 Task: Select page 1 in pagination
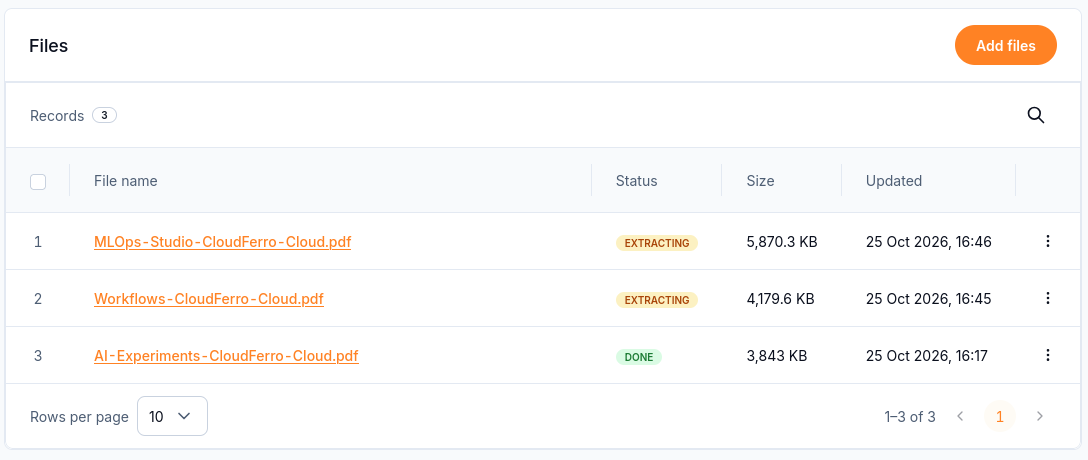tap(1000, 416)
